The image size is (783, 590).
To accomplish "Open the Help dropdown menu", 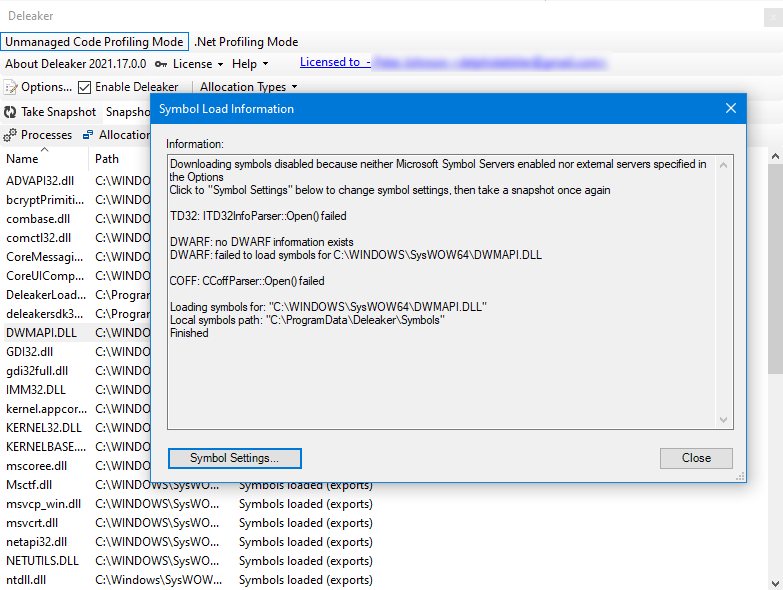I will click(x=250, y=64).
